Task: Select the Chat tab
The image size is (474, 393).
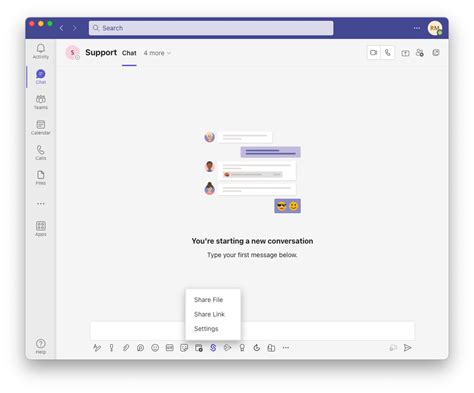Action: point(129,53)
